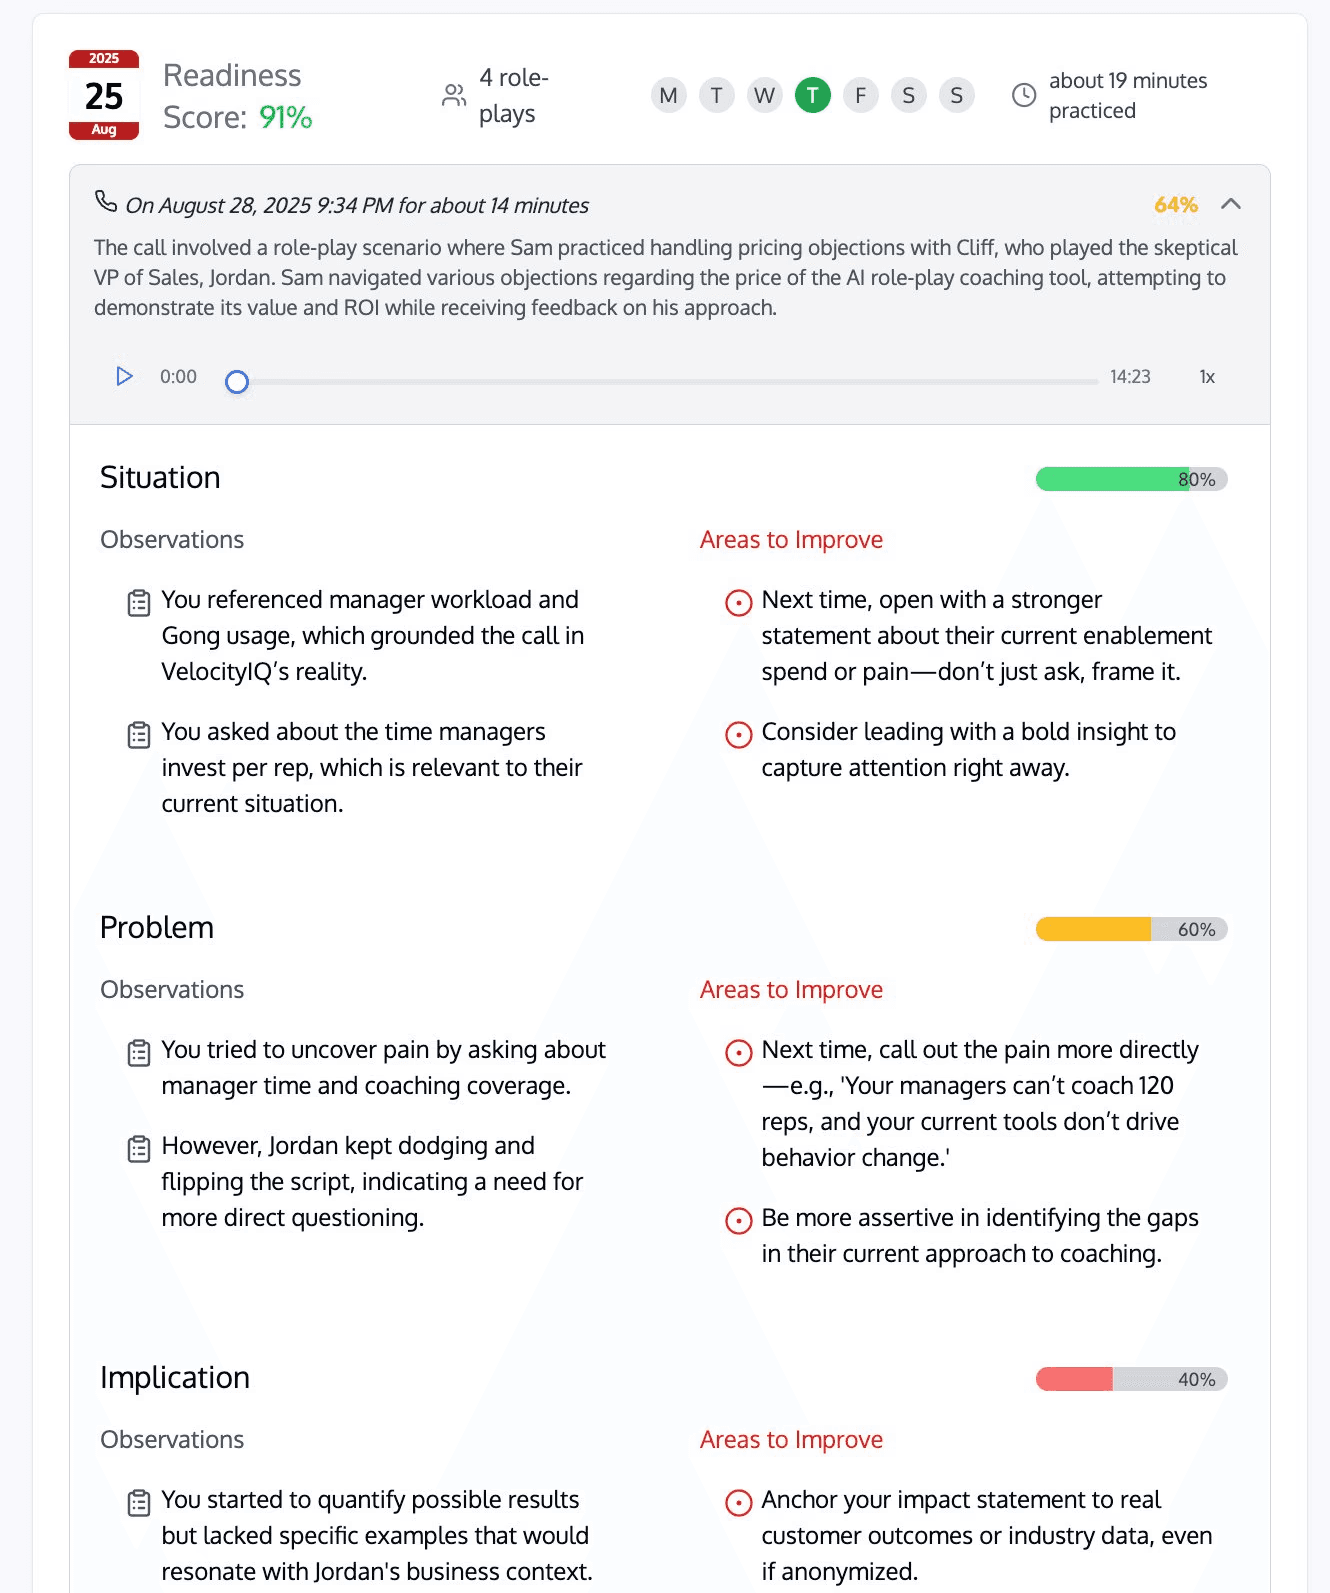
Task: Select the Sunday day circle
Action: (x=957, y=95)
